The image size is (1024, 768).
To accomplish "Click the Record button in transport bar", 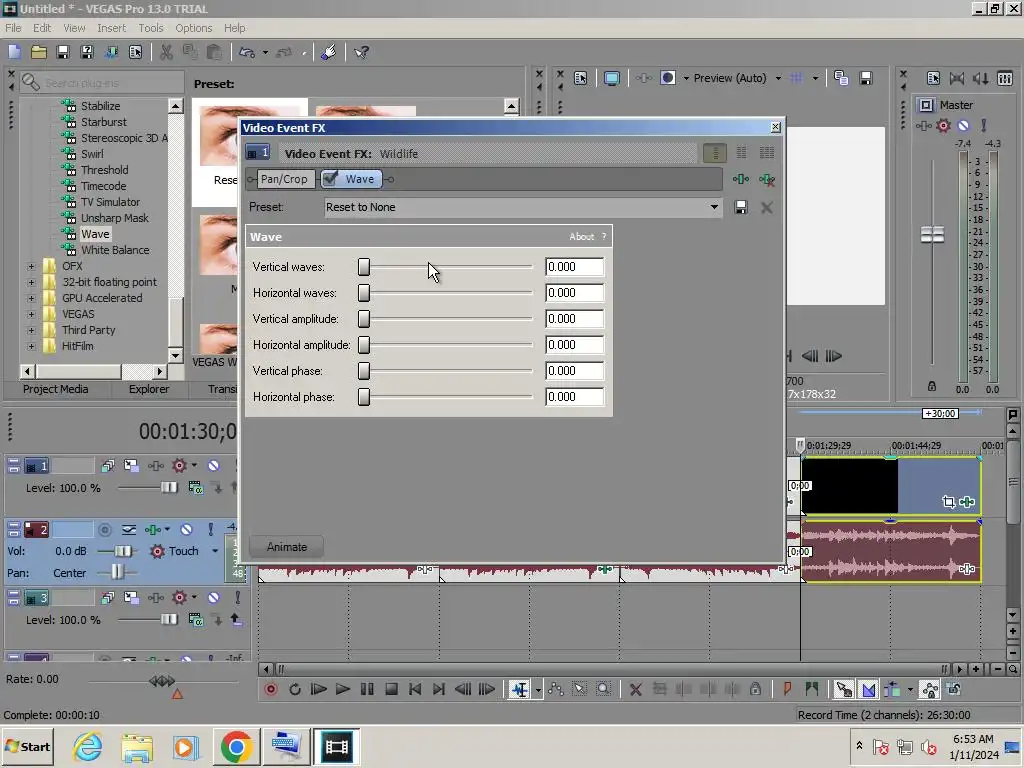I will (x=270, y=689).
